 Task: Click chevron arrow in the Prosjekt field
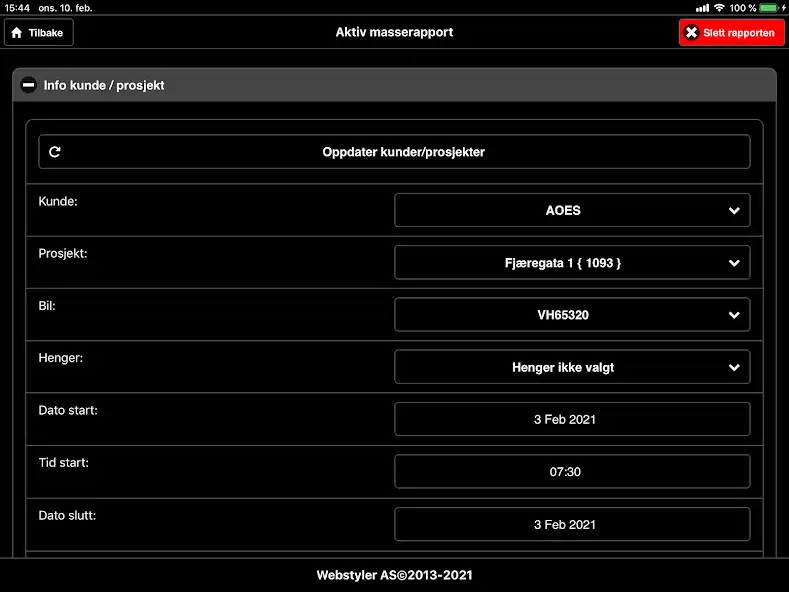click(734, 263)
